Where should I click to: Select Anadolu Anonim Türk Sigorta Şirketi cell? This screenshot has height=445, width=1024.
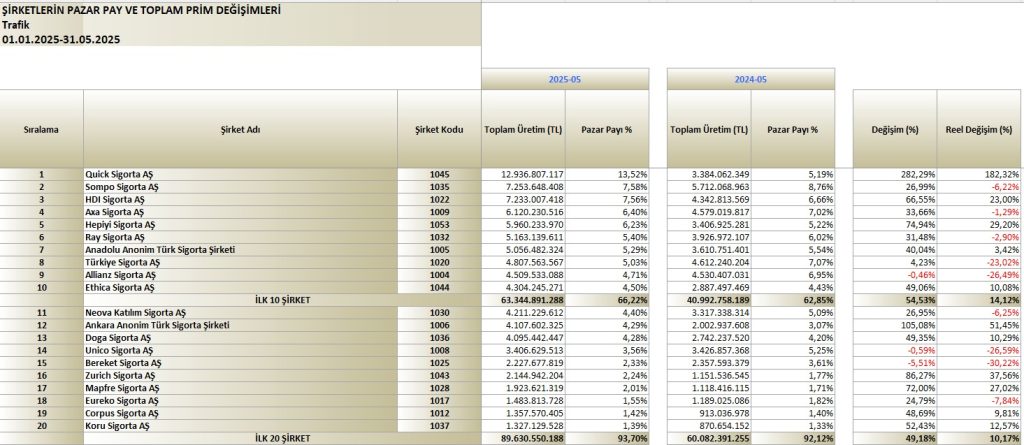tap(240, 250)
